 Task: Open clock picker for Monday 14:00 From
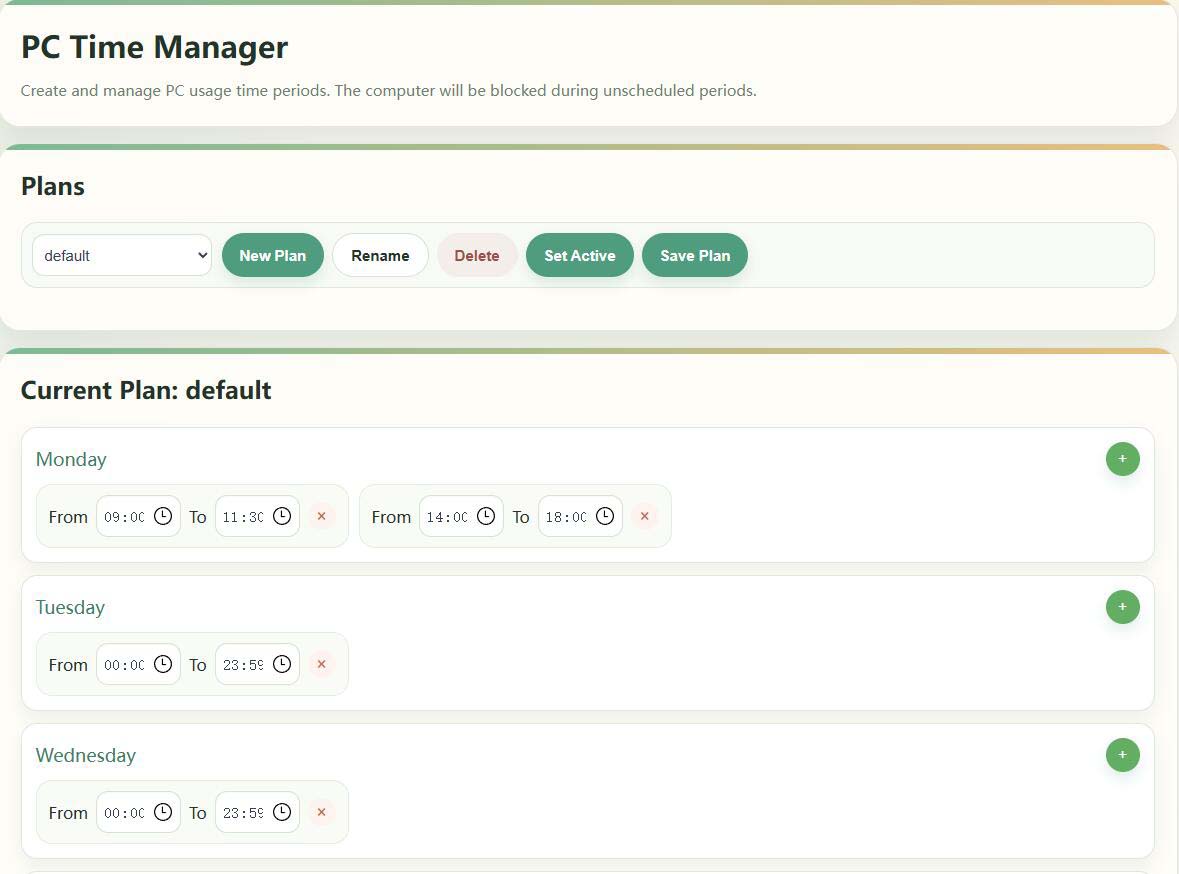click(486, 516)
